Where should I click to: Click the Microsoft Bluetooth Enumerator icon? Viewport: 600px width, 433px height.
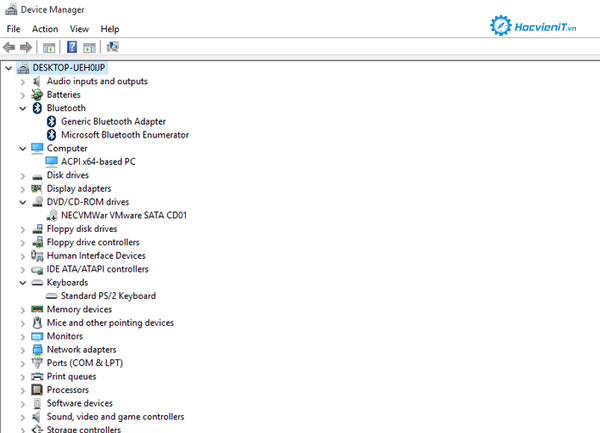click(52, 135)
